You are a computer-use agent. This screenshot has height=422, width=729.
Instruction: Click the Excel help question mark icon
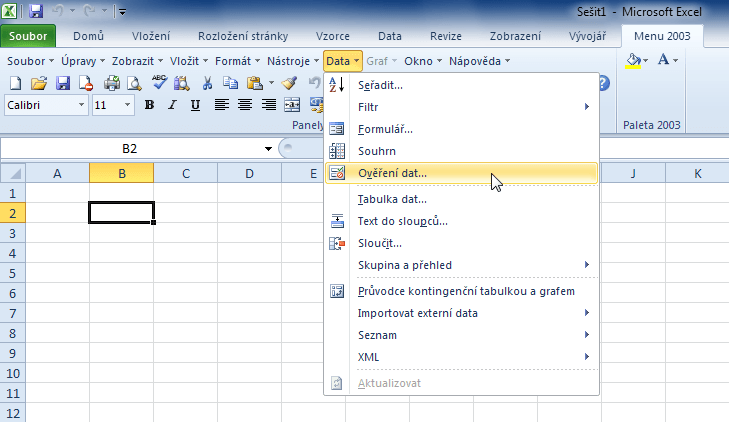[x=603, y=84]
